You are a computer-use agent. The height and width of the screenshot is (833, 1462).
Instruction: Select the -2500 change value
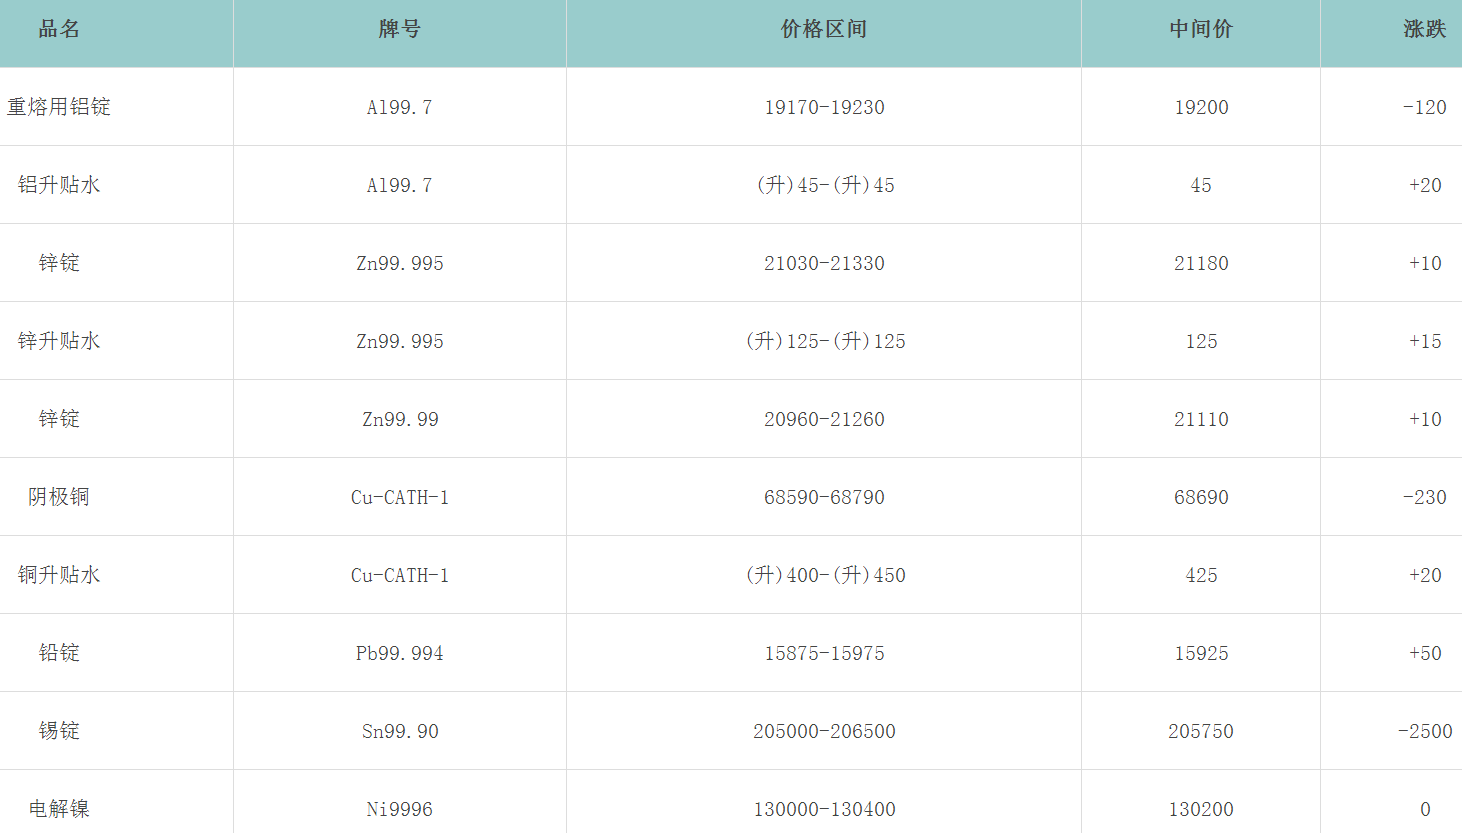pyautogui.click(x=1424, y=731)
